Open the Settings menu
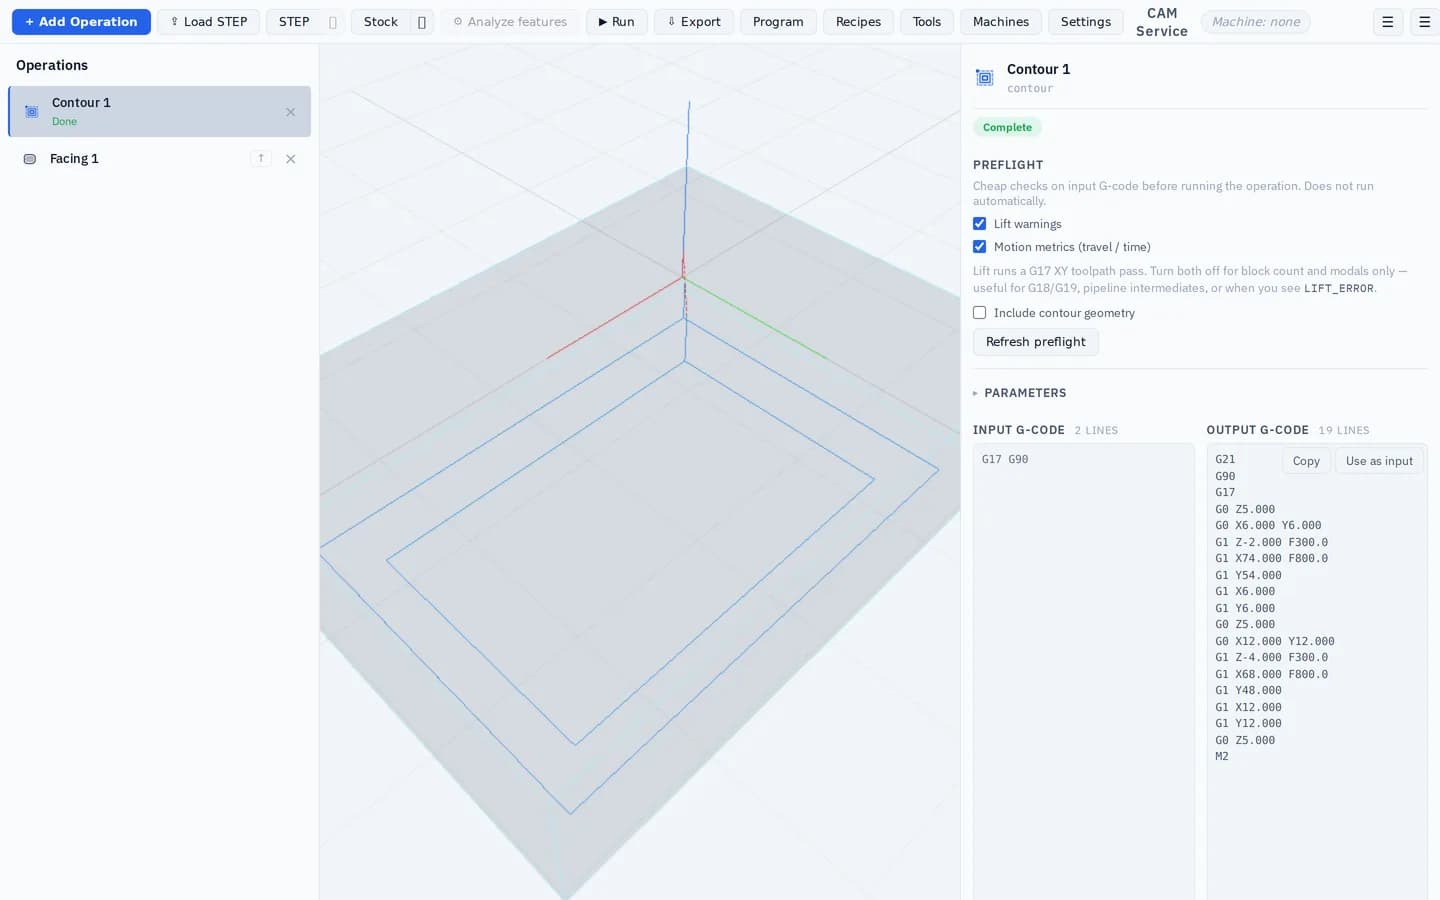The image size is (1440, 900). (1086, 22)
